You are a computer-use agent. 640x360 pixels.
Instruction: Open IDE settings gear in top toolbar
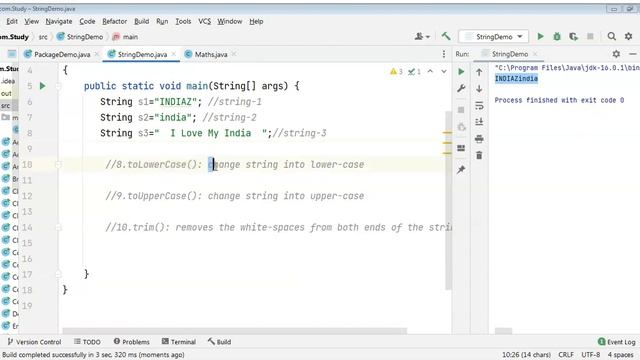(629, 37)
